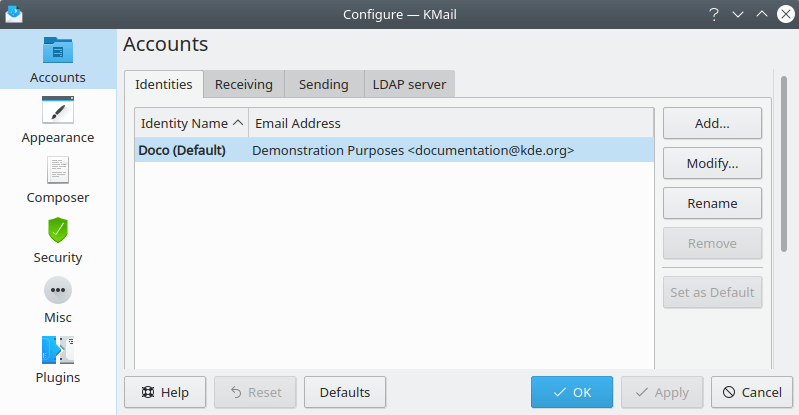
Task: Select the Appearance icon in sidebar
Action: [x=58, y=110]
